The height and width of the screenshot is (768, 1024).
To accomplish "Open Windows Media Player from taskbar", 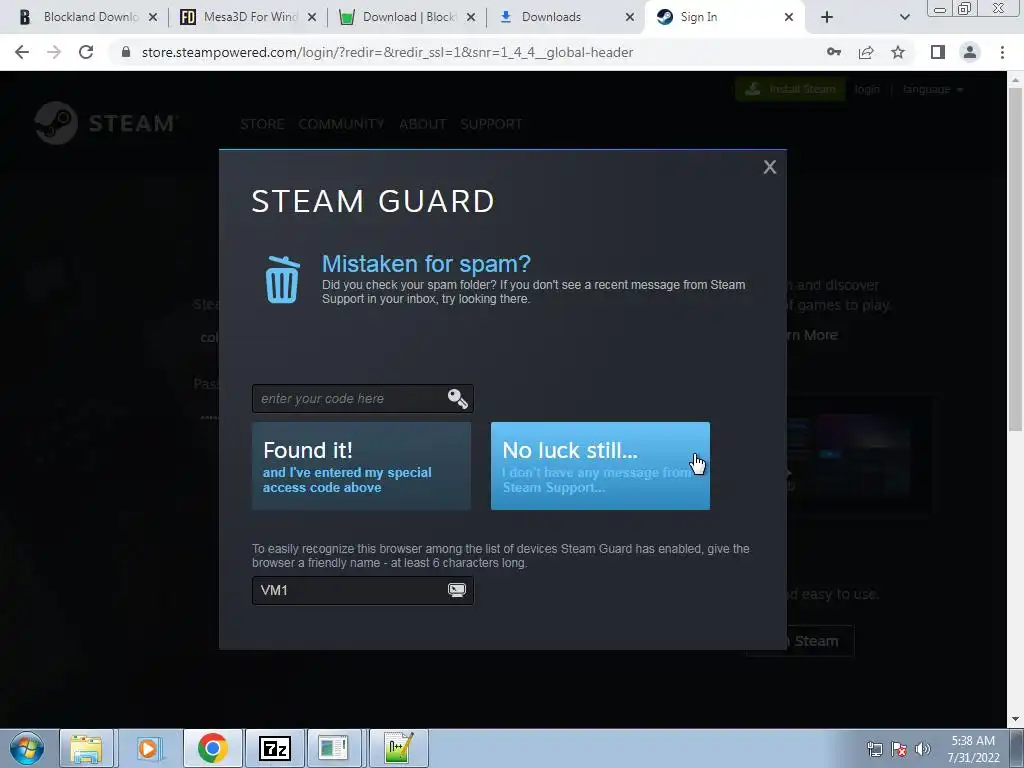I will coord(148,748).
